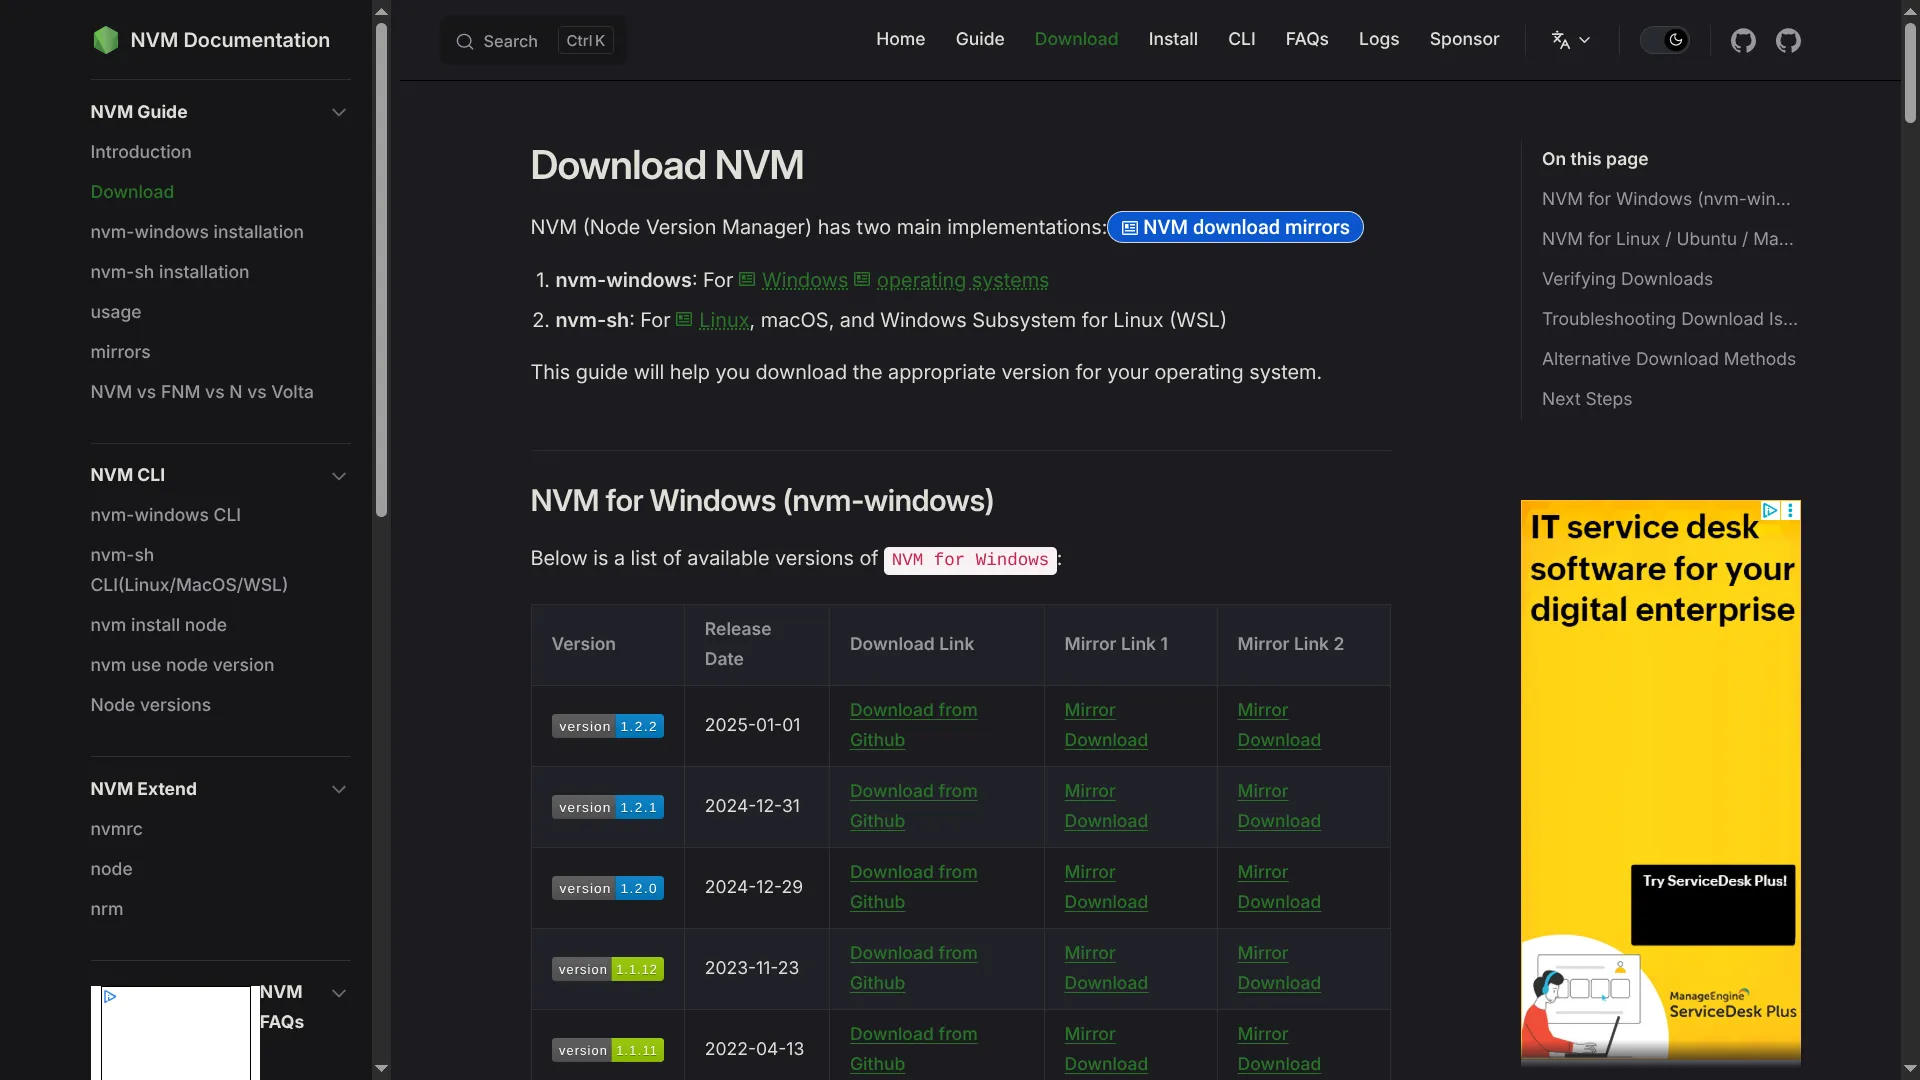Screen dimensions: 1920x1080
Task: Click version 1.2.2 badge
Action: pos(607,726)
